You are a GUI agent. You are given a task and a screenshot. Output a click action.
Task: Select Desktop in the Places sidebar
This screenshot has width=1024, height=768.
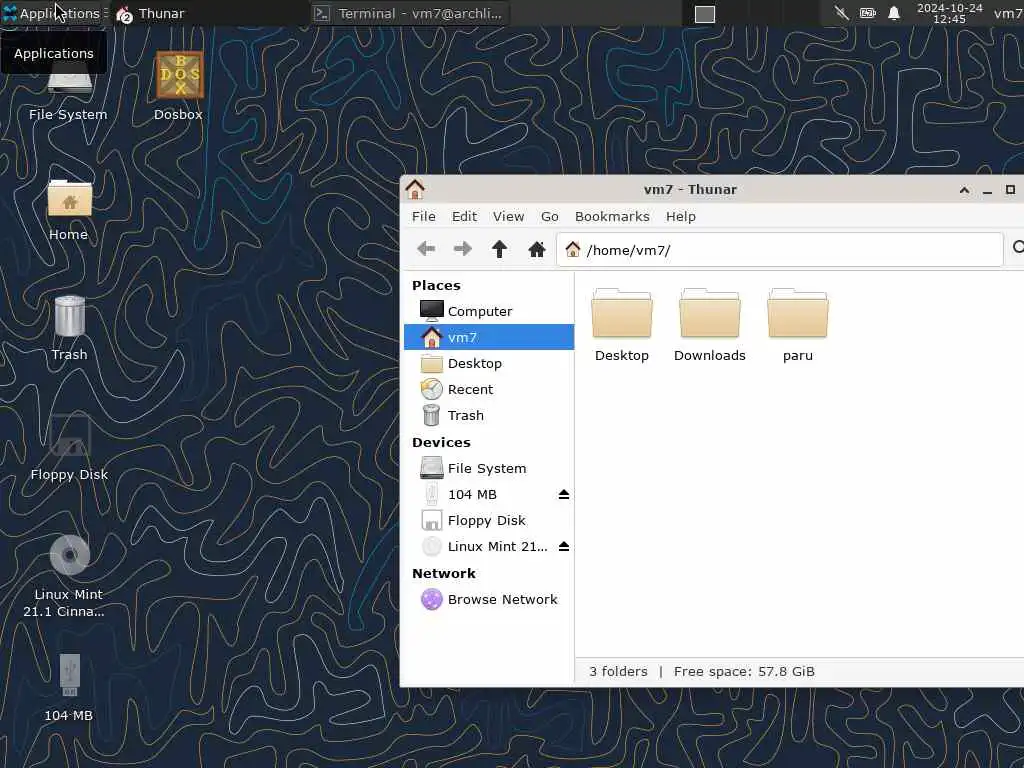point(488,364)
